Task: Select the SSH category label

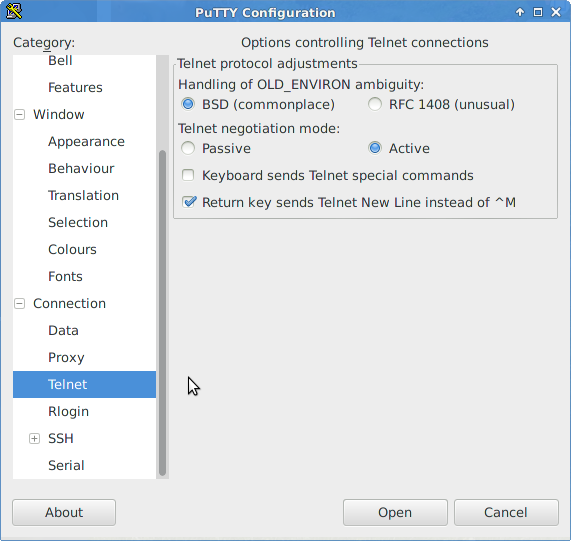Action: [61, 439]
